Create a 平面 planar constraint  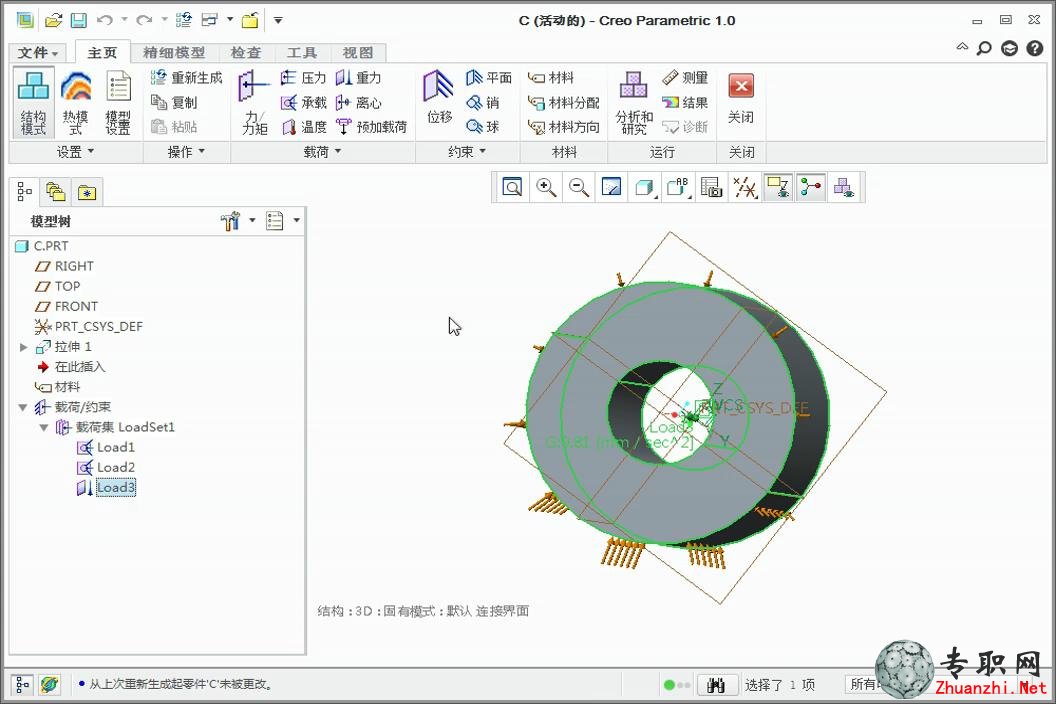click(x=489, y=77)
